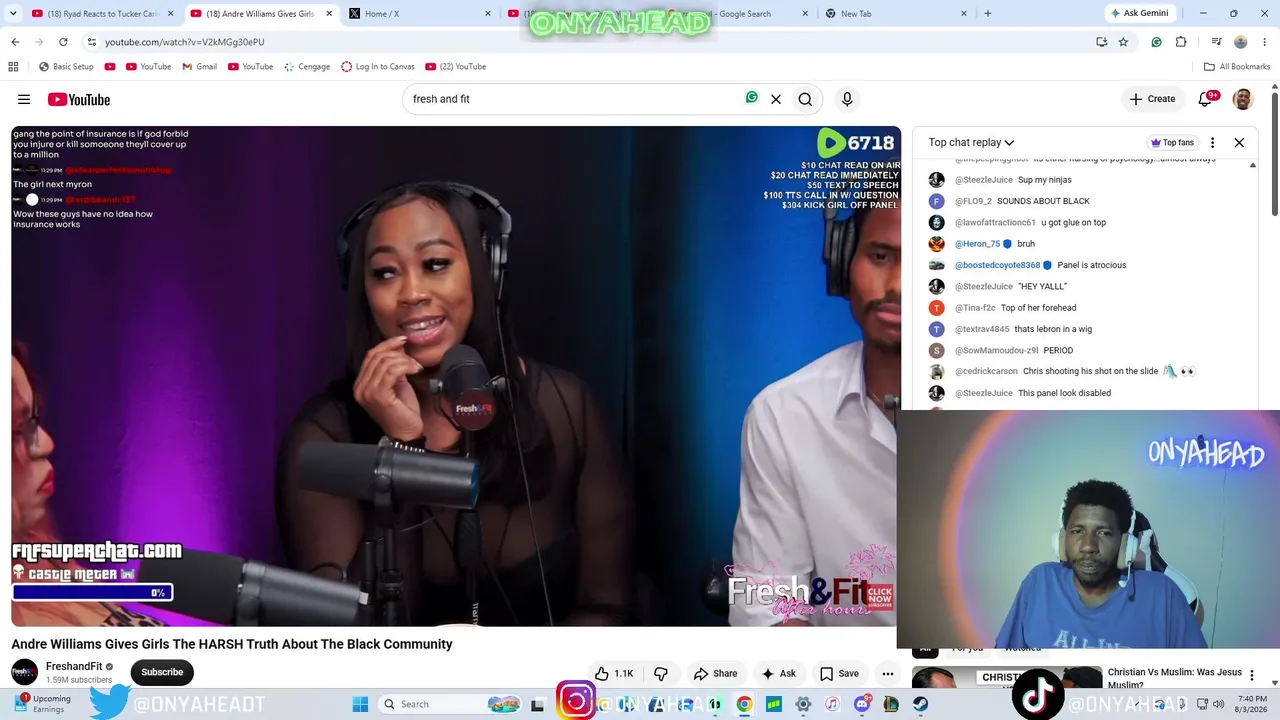Open the Gmail bookmark
The height and width of the screenshot is (720, 1280).
coord(199,67)
